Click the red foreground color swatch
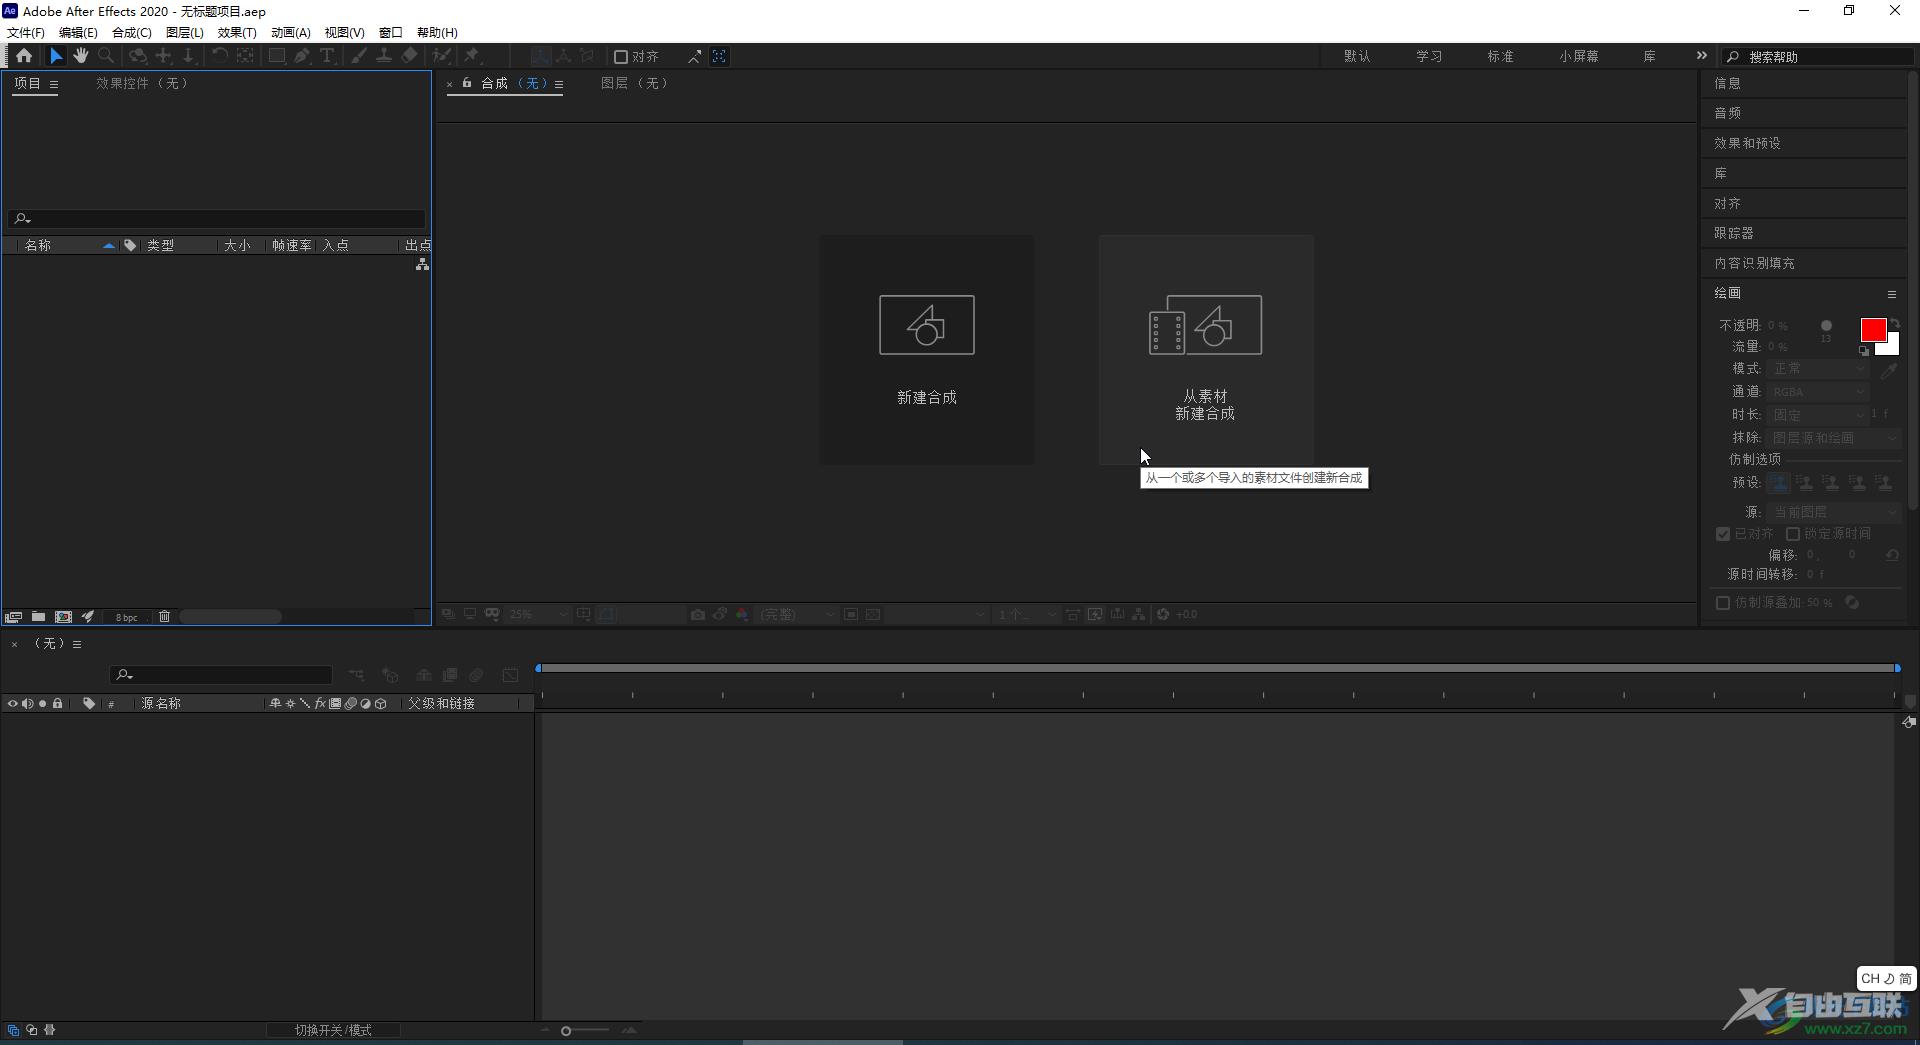The image size is (1920, 1045). pyautogui.click(x=1873, y=330)
